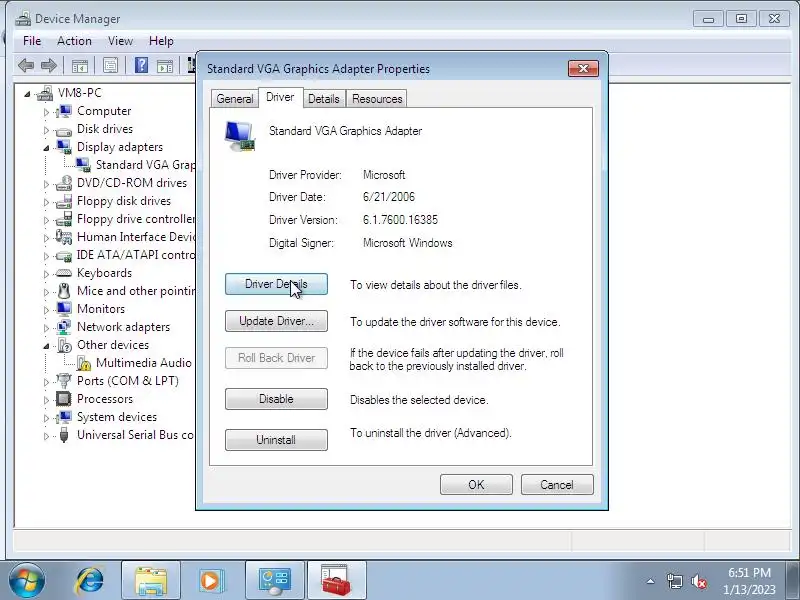Click the Back arrow in Device Manager toolbar
Viewport: 800px width, 600px height.
coord(26,65)
